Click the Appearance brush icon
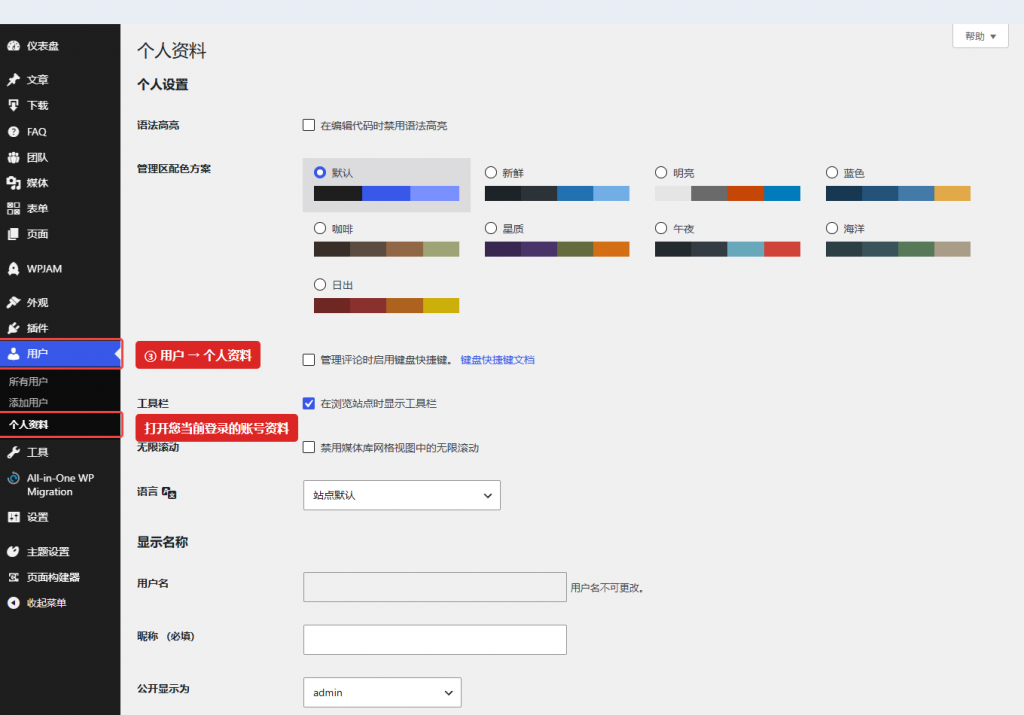This screenshot has width=1024, height=715. [13, 302]
